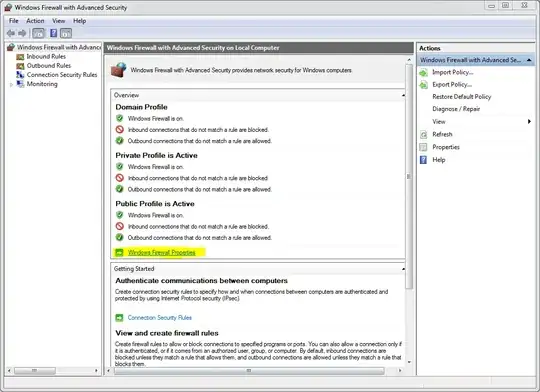This screenshot has width=540, height=392.
Task: Choose Export Policy in the Actions pane
Action: pos(452,85)
